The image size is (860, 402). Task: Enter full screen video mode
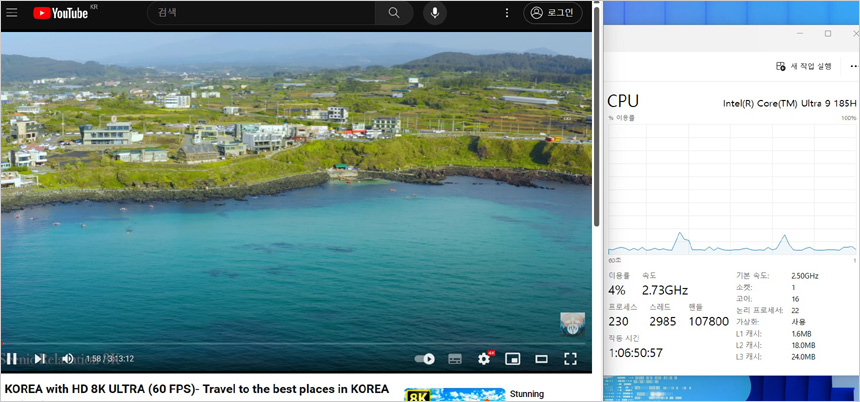[571, 358]
